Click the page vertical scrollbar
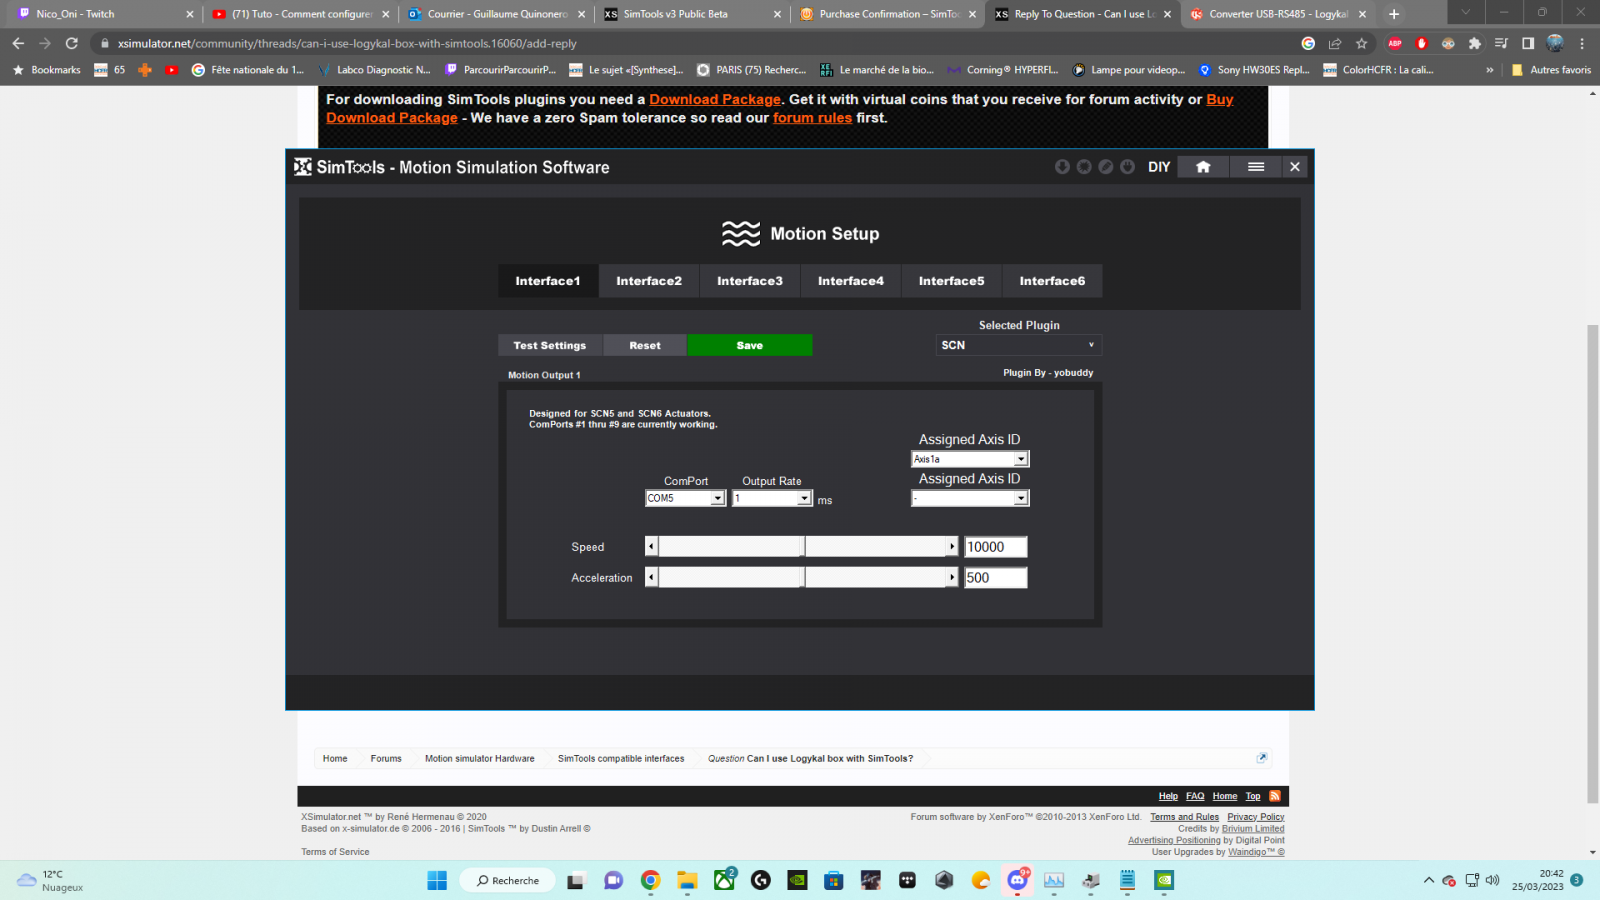Image resolution: width=1600 pixels, height=900 pixels. (x=1593, y=564)
